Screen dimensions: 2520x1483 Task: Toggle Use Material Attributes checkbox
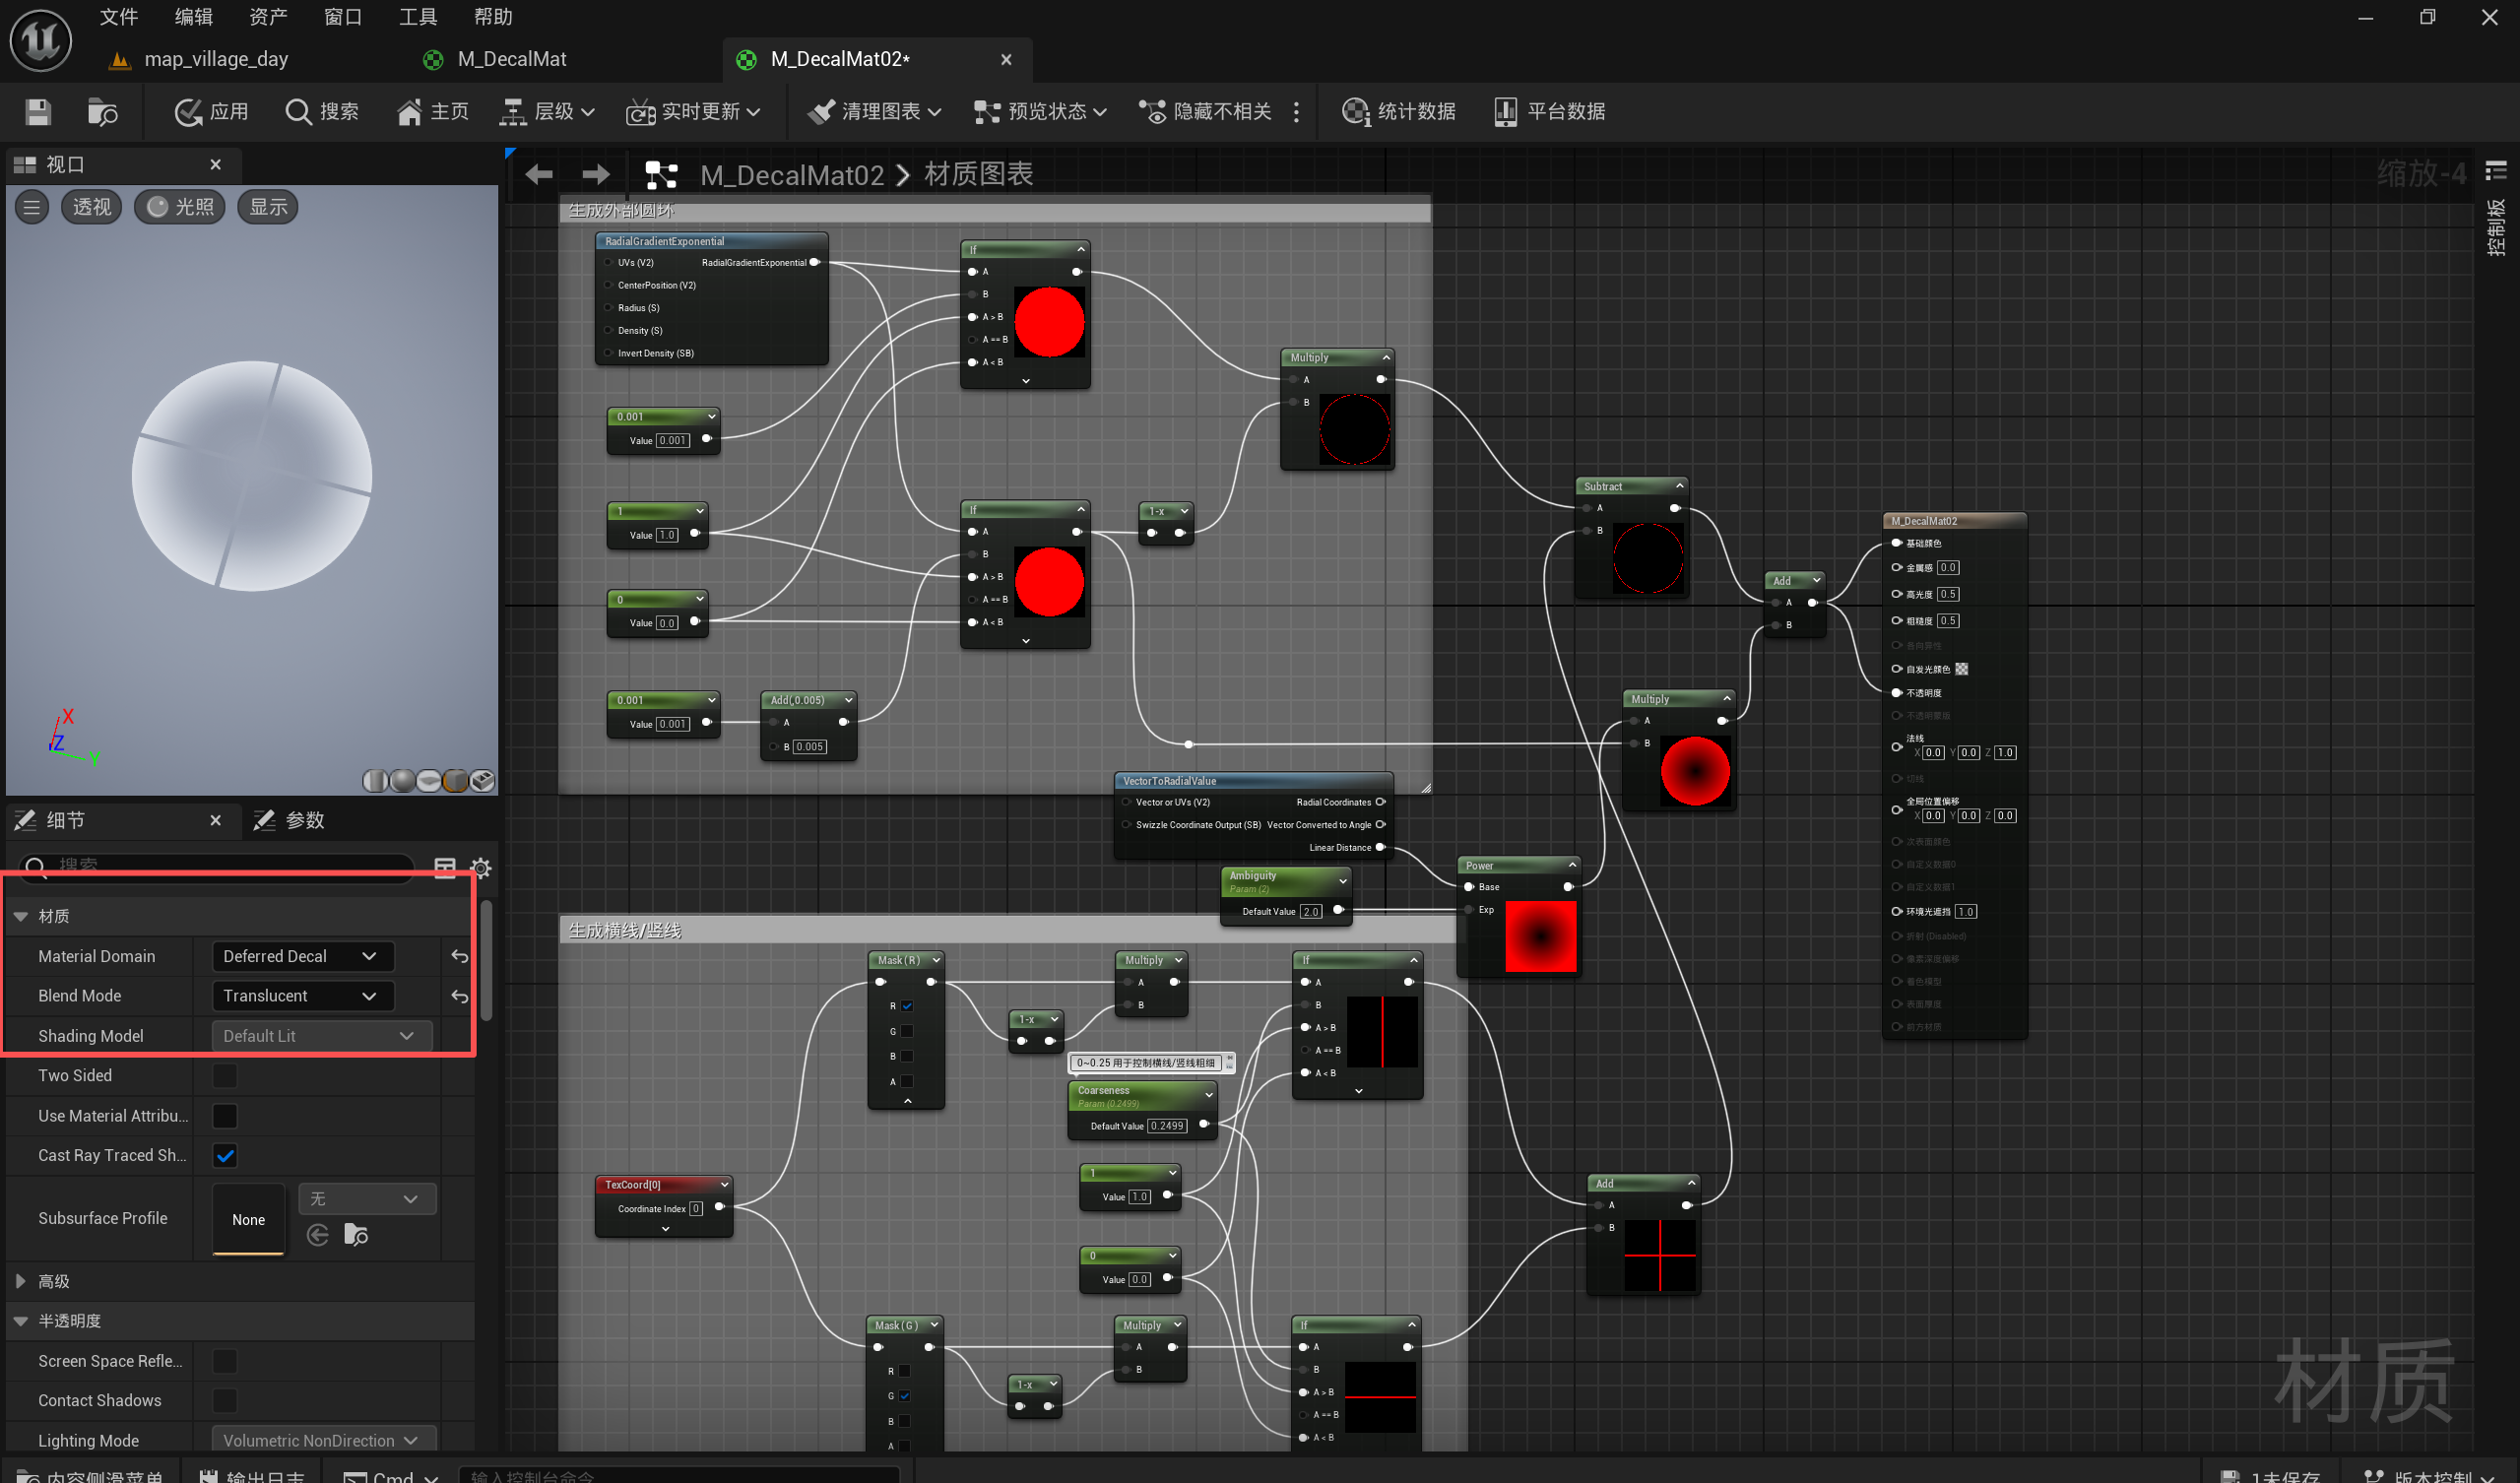225,1116
